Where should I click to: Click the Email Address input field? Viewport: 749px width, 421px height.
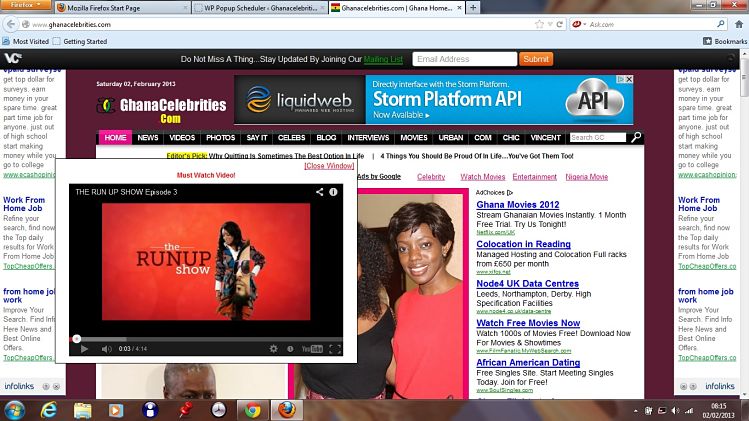(x=464, y=59)
